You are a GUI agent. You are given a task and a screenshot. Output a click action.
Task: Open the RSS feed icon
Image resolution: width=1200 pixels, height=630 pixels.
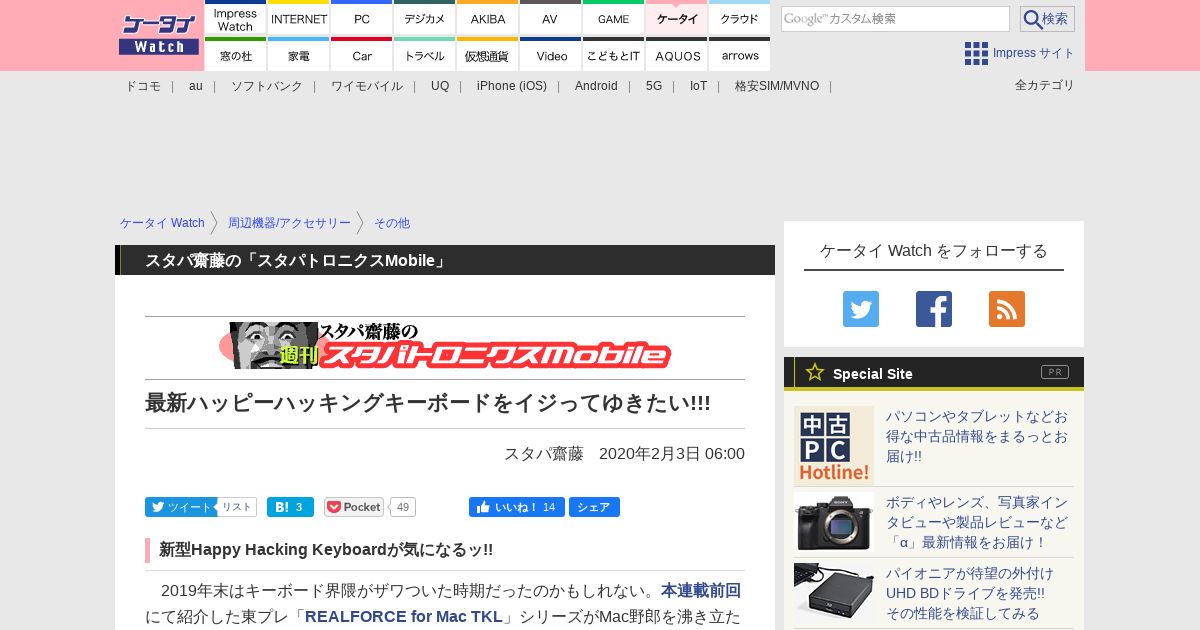point(1007,309)
